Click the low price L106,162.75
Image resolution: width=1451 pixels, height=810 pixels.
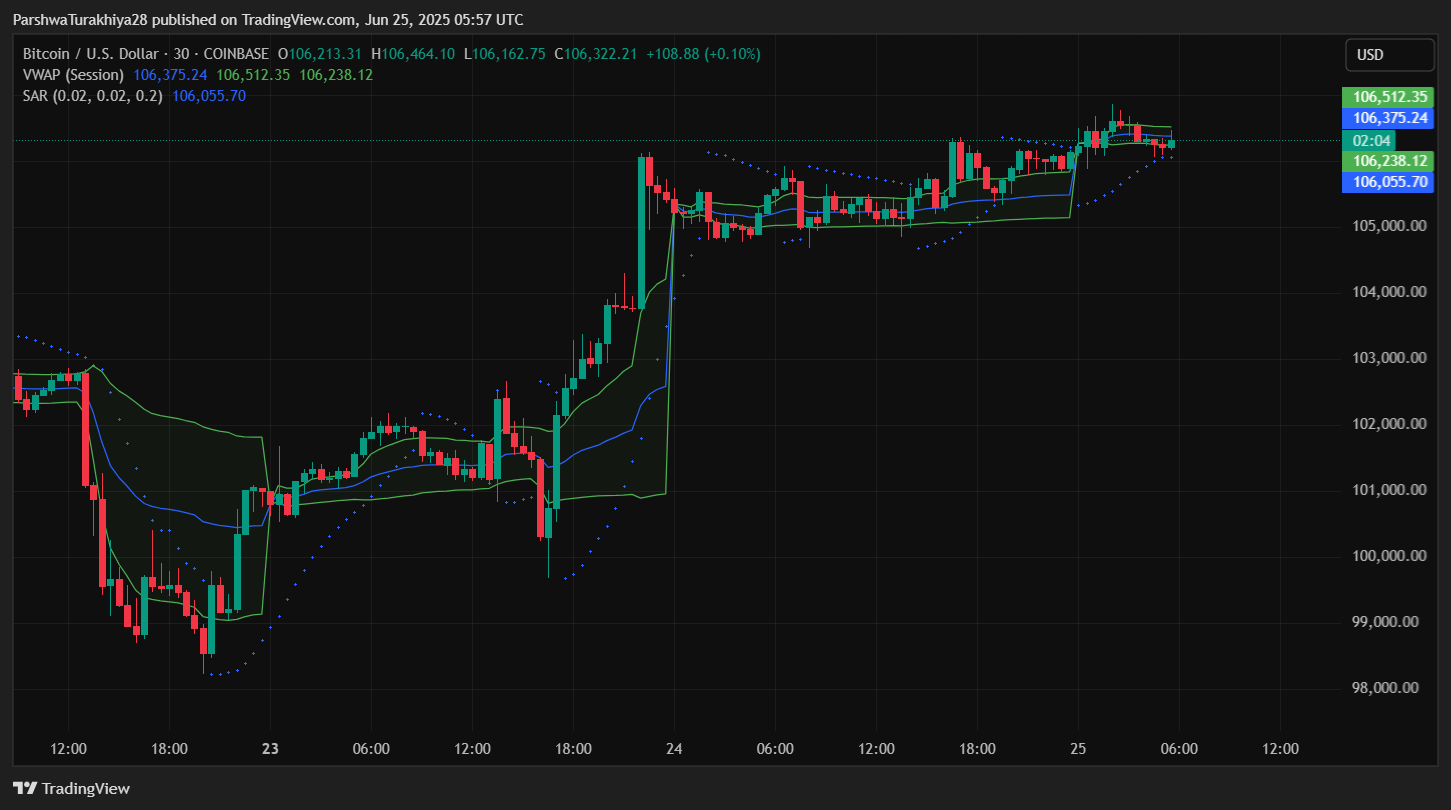504,54
